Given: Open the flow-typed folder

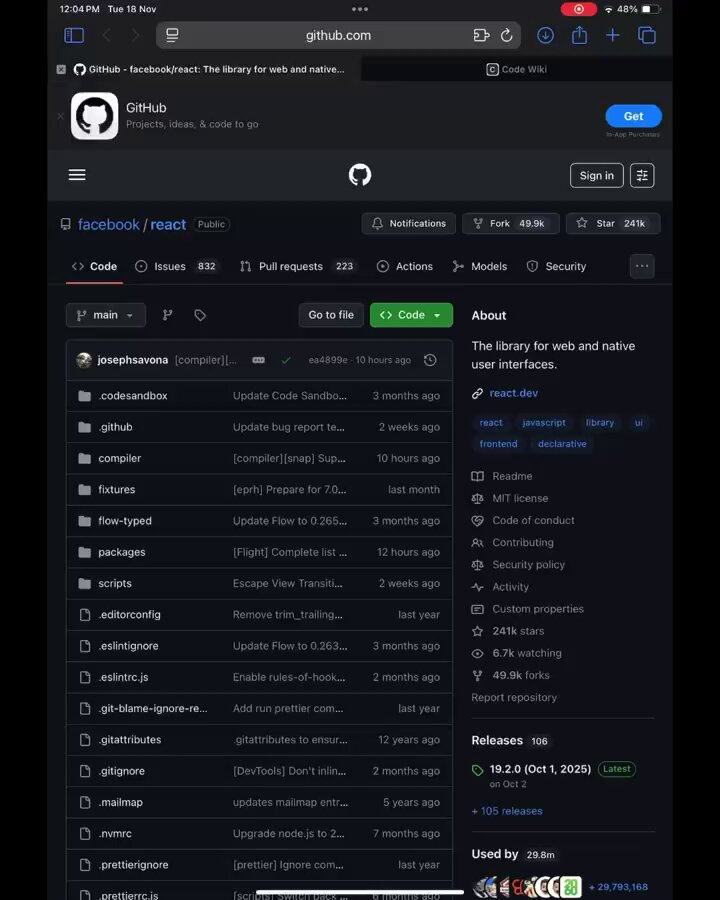Looking at the screenshot, I should pyautogui.click(x=125, y=521).
